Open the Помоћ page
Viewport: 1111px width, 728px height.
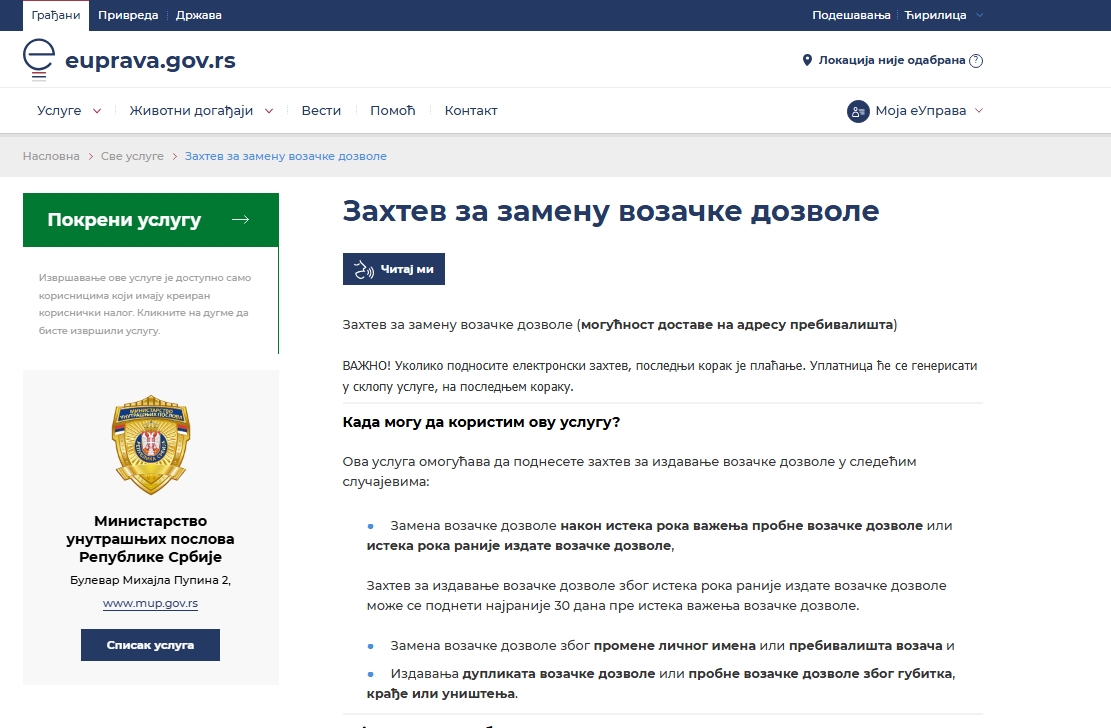393,111
